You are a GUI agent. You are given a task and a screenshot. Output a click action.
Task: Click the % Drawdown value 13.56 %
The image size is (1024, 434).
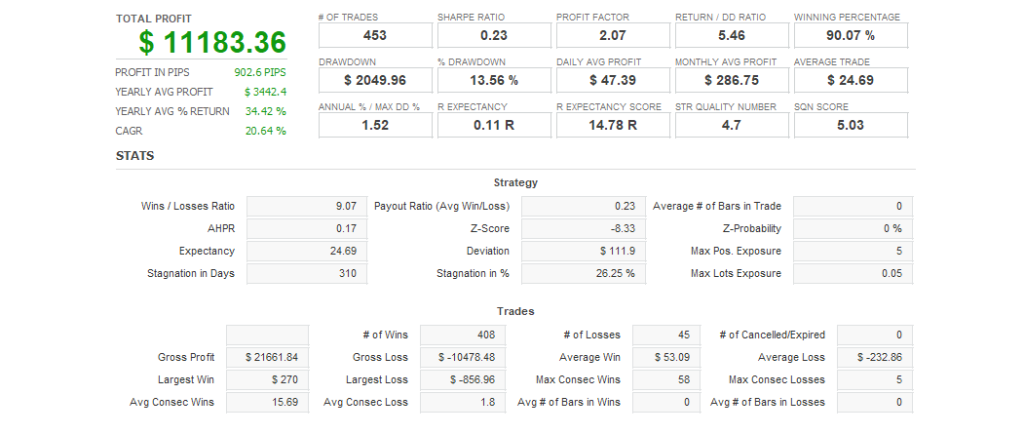tap(494, 80)
